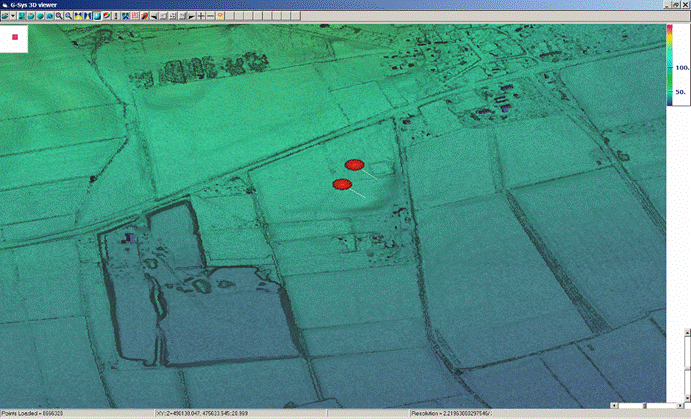This screenshot has width=691, height=419.
Task: Click the yellow icon at toolbar end
Action: tap(220, 16)
